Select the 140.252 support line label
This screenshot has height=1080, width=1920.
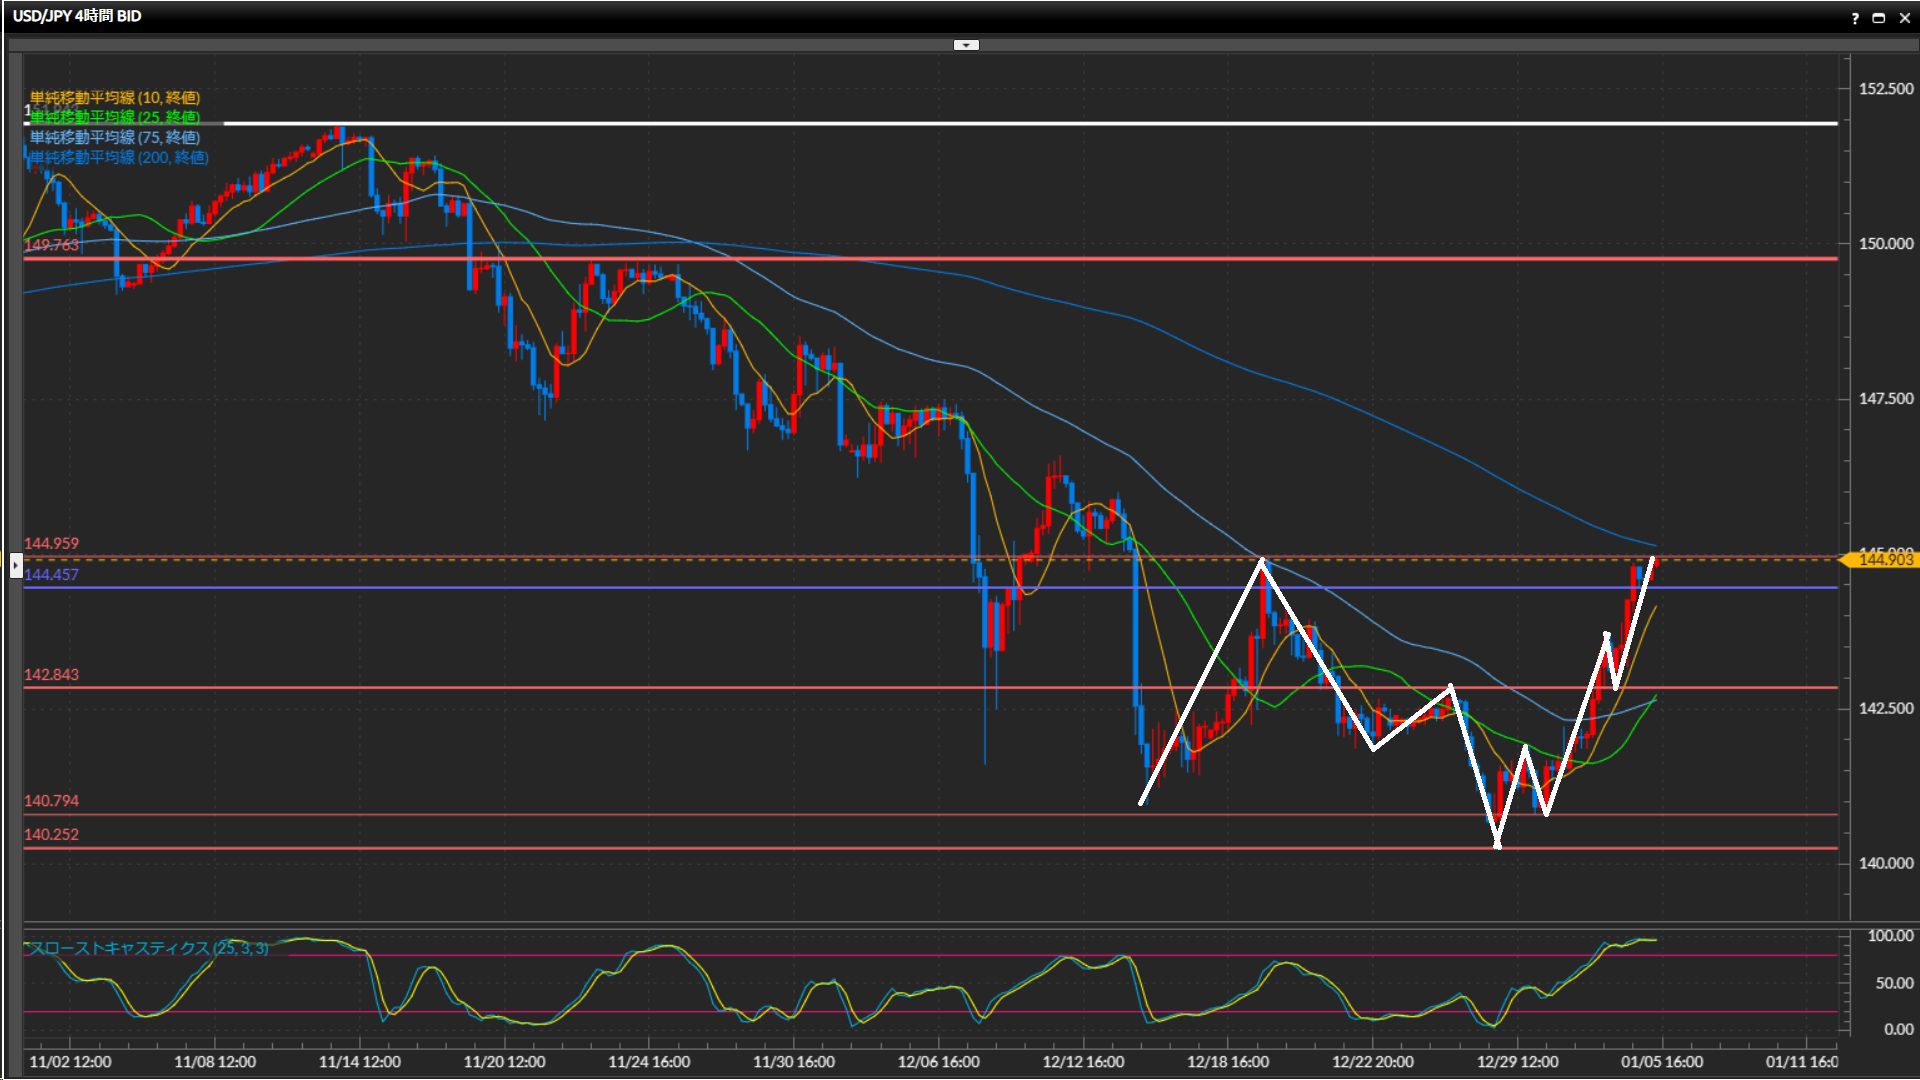pos(51,835)
